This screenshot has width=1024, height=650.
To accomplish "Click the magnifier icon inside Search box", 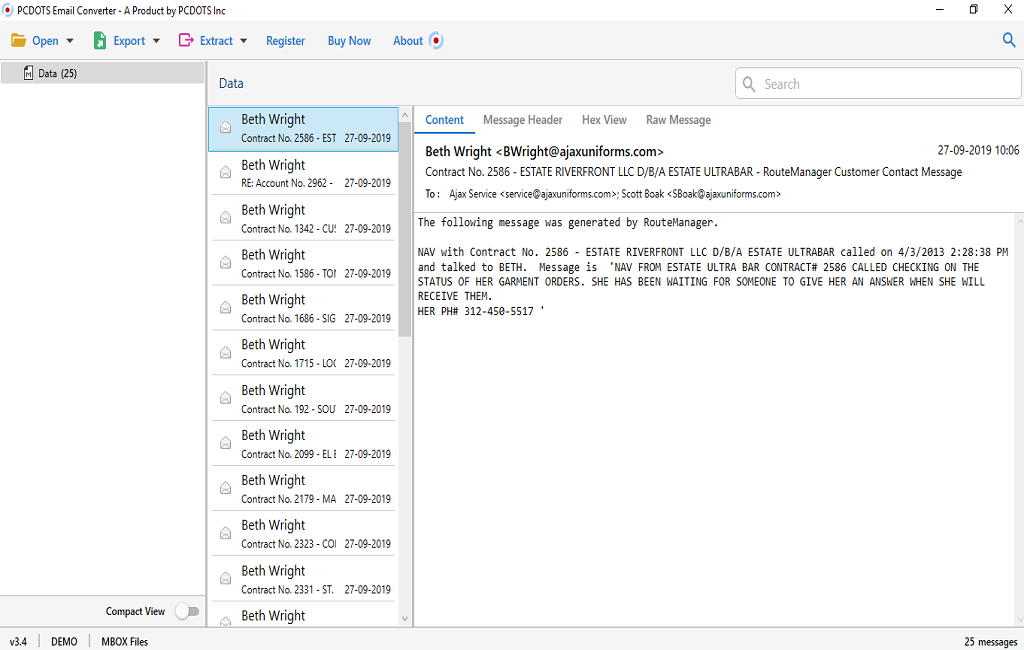I will [749, 84].
